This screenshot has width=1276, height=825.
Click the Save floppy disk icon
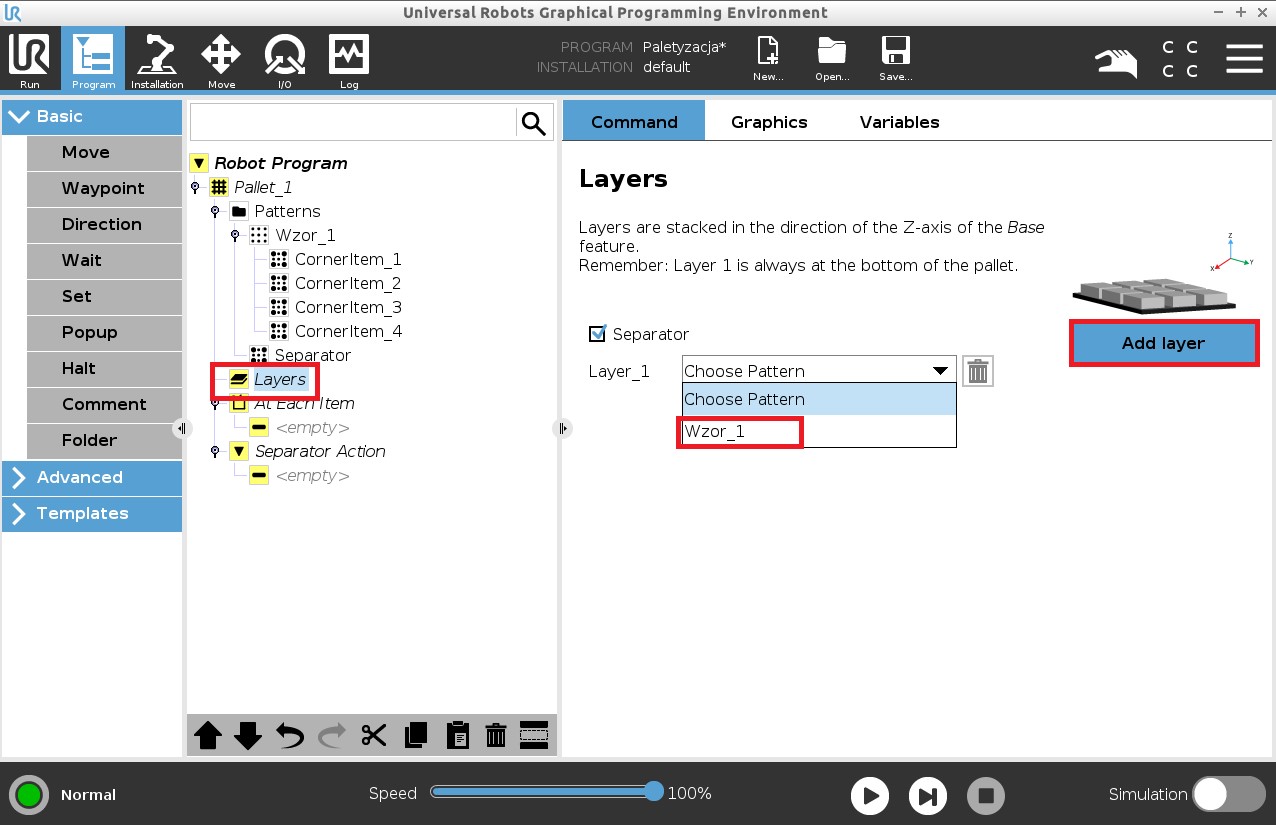(x=895, y=58)
